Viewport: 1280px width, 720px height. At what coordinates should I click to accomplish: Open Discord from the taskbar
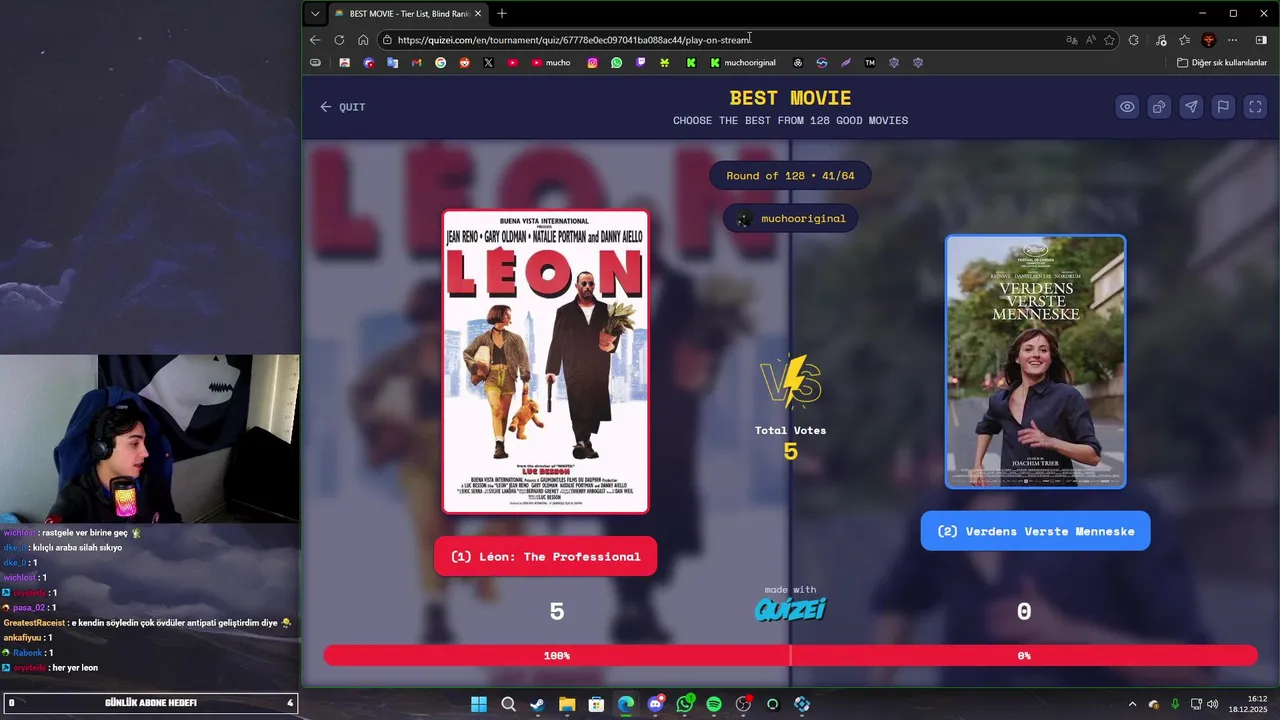tap(655, 704)
